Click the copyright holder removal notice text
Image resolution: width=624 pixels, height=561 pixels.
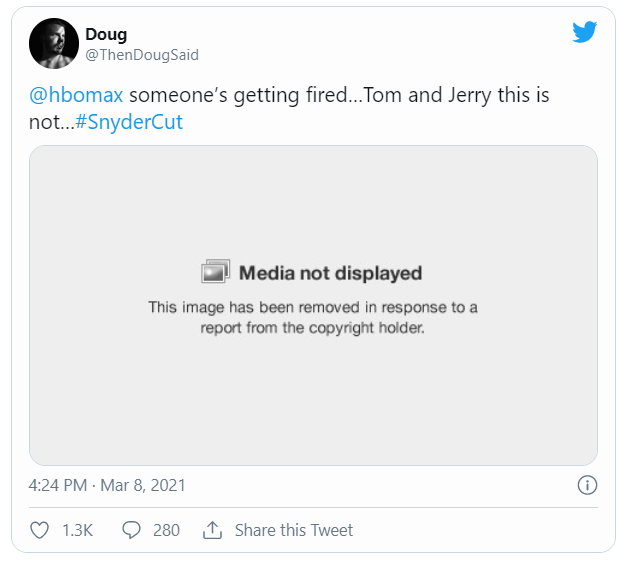pyautogui.click(x=313, y=317)
